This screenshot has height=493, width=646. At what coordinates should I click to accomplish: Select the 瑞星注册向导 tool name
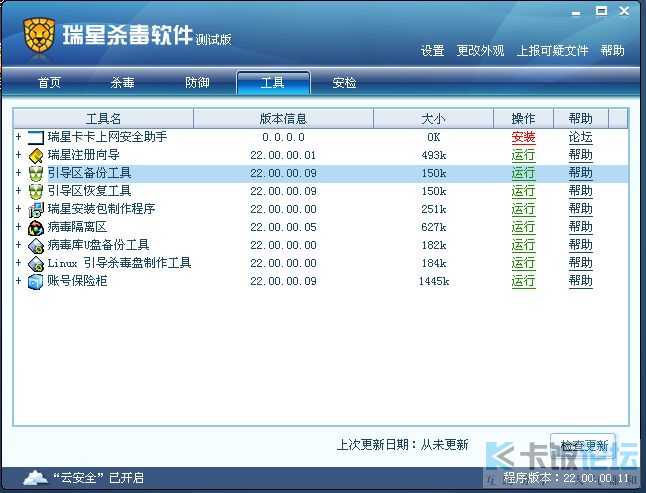tap(84, 155)
